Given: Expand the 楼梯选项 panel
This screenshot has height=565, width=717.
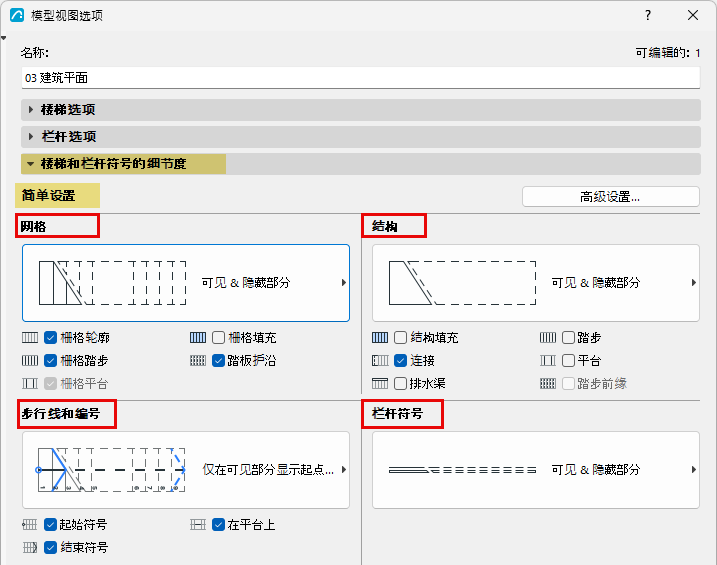Looking at the screenshot, I should pyautogui.click(x=361, y=110).
